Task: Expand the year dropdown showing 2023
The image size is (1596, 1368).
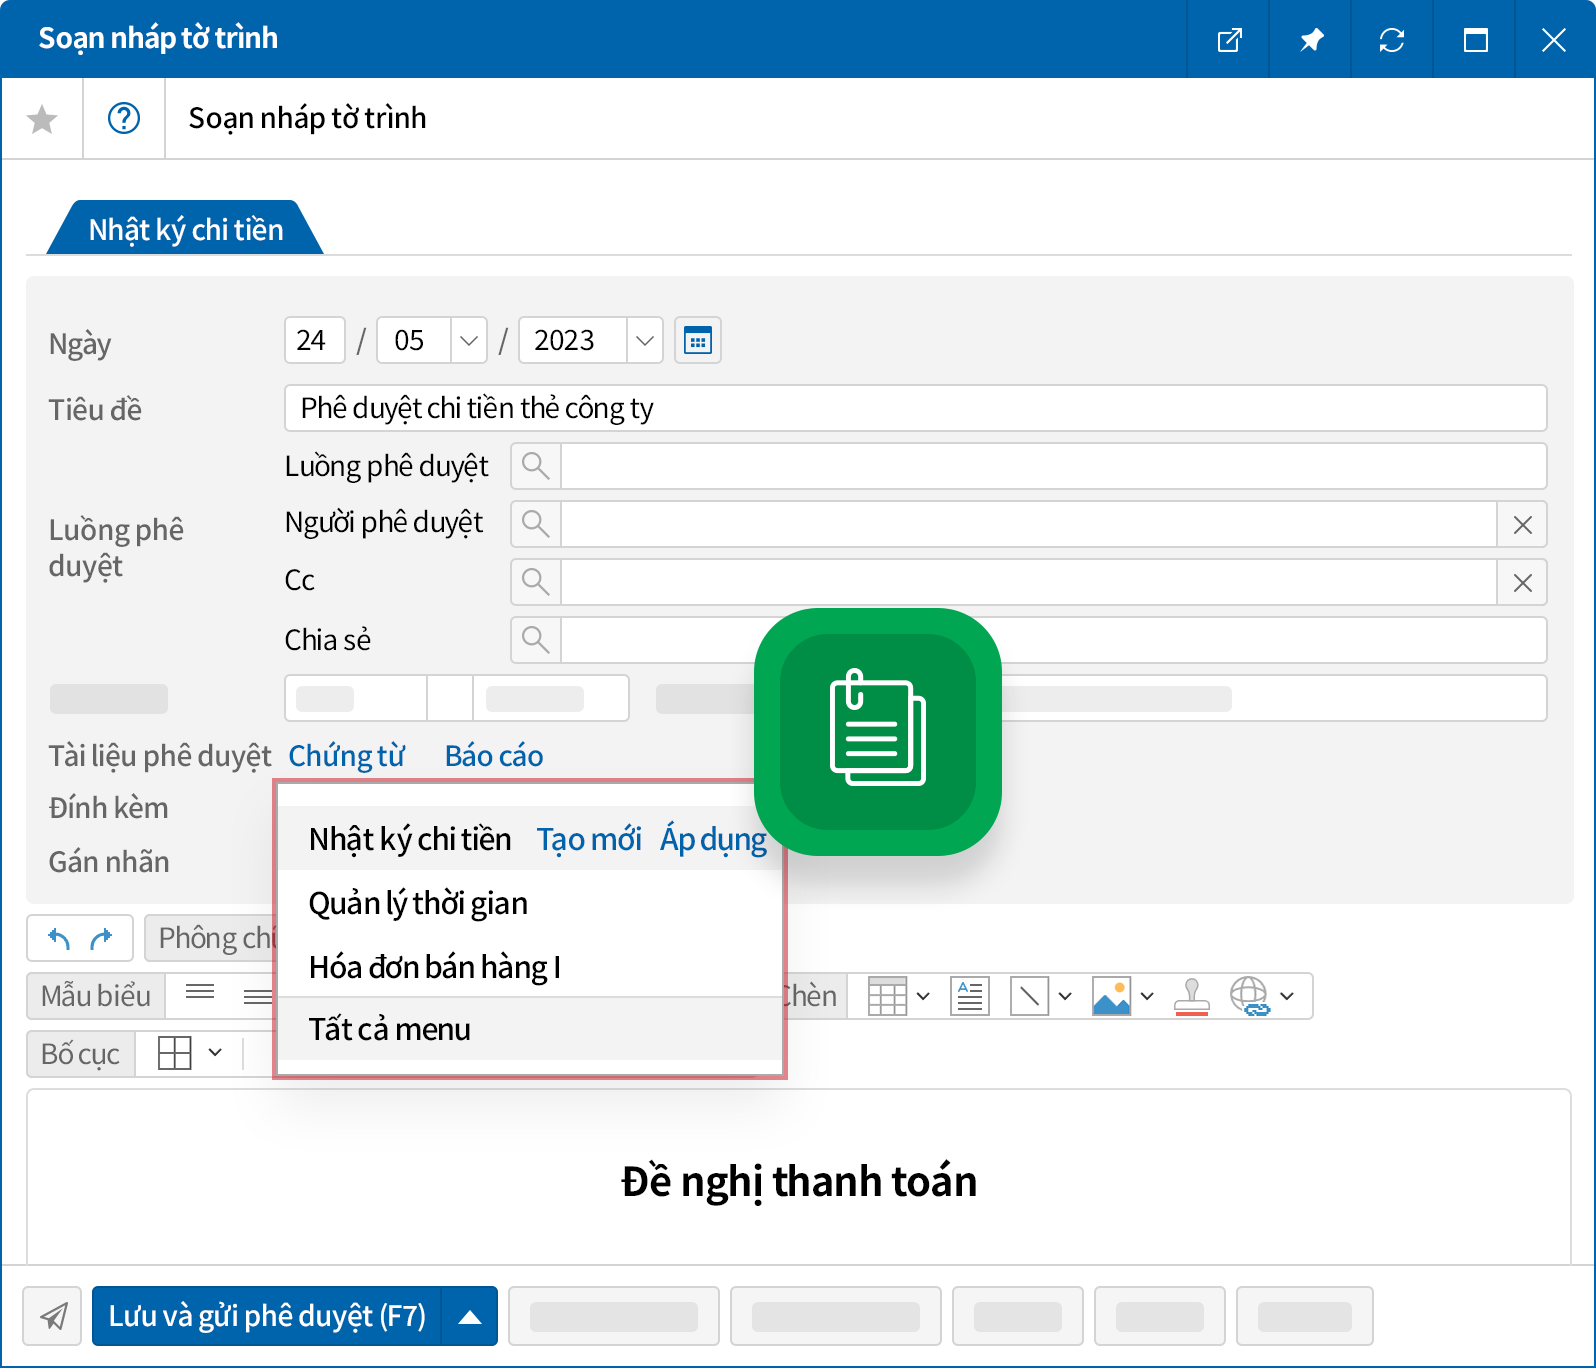Action: pos(645,341)
